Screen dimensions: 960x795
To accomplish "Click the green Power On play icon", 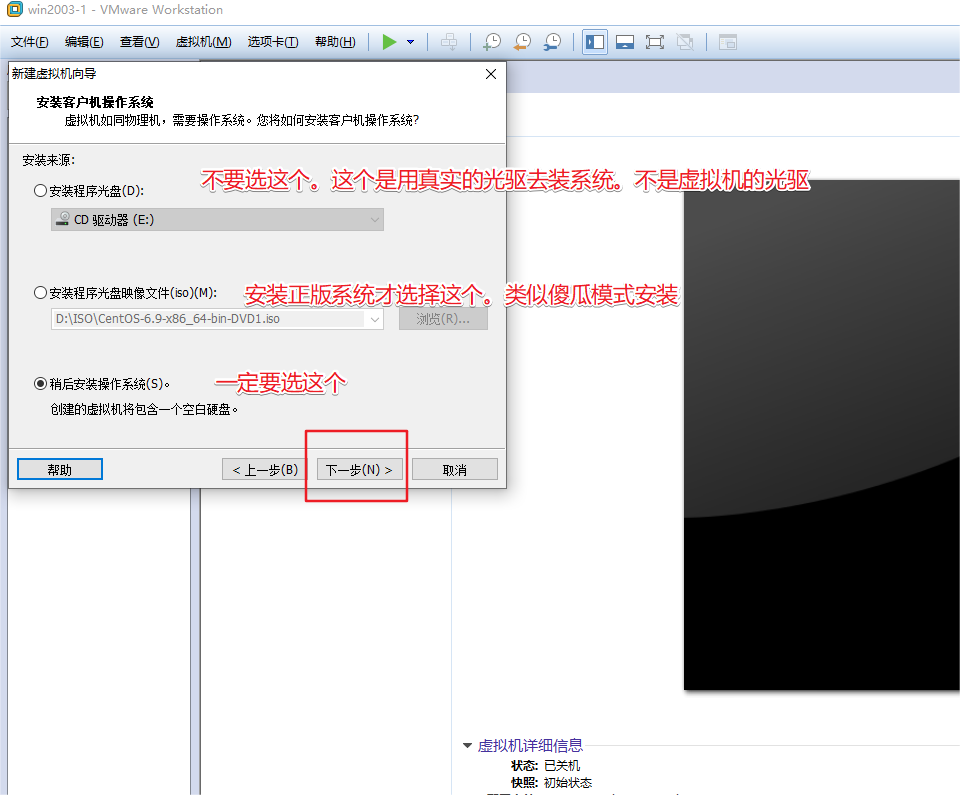I will 389,42.
